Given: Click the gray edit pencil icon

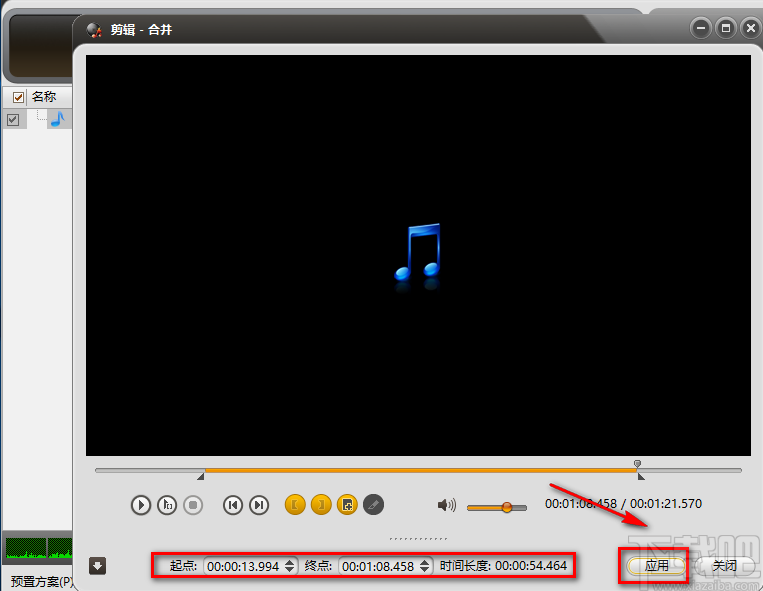Looking at the screenshot, I should pyautogui.click(x=373, y=505).
